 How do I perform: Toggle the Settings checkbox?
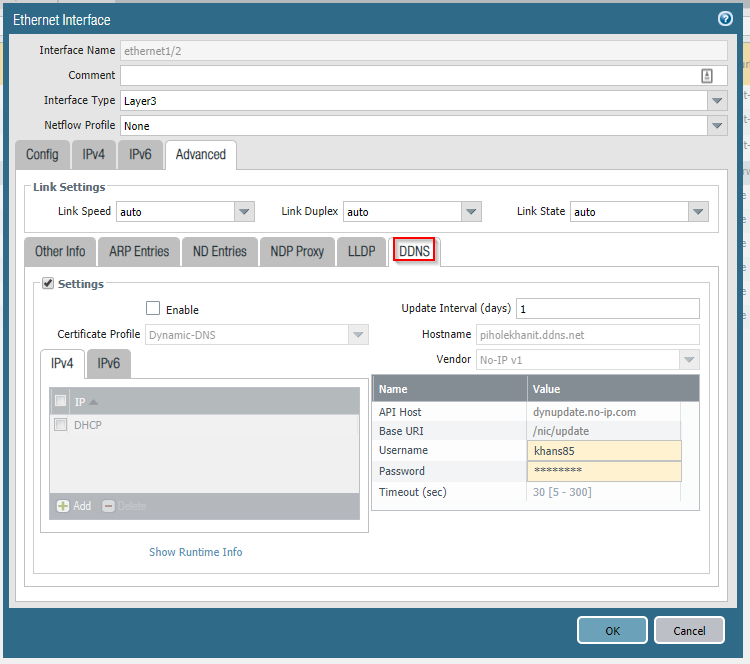(x=48, y=284)
